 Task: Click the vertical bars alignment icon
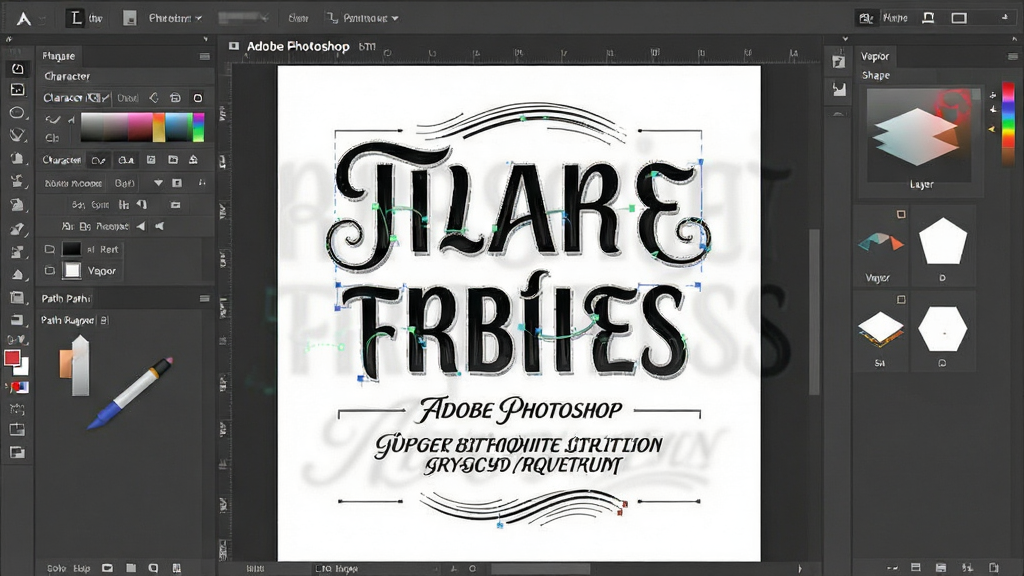pos(123,205)
